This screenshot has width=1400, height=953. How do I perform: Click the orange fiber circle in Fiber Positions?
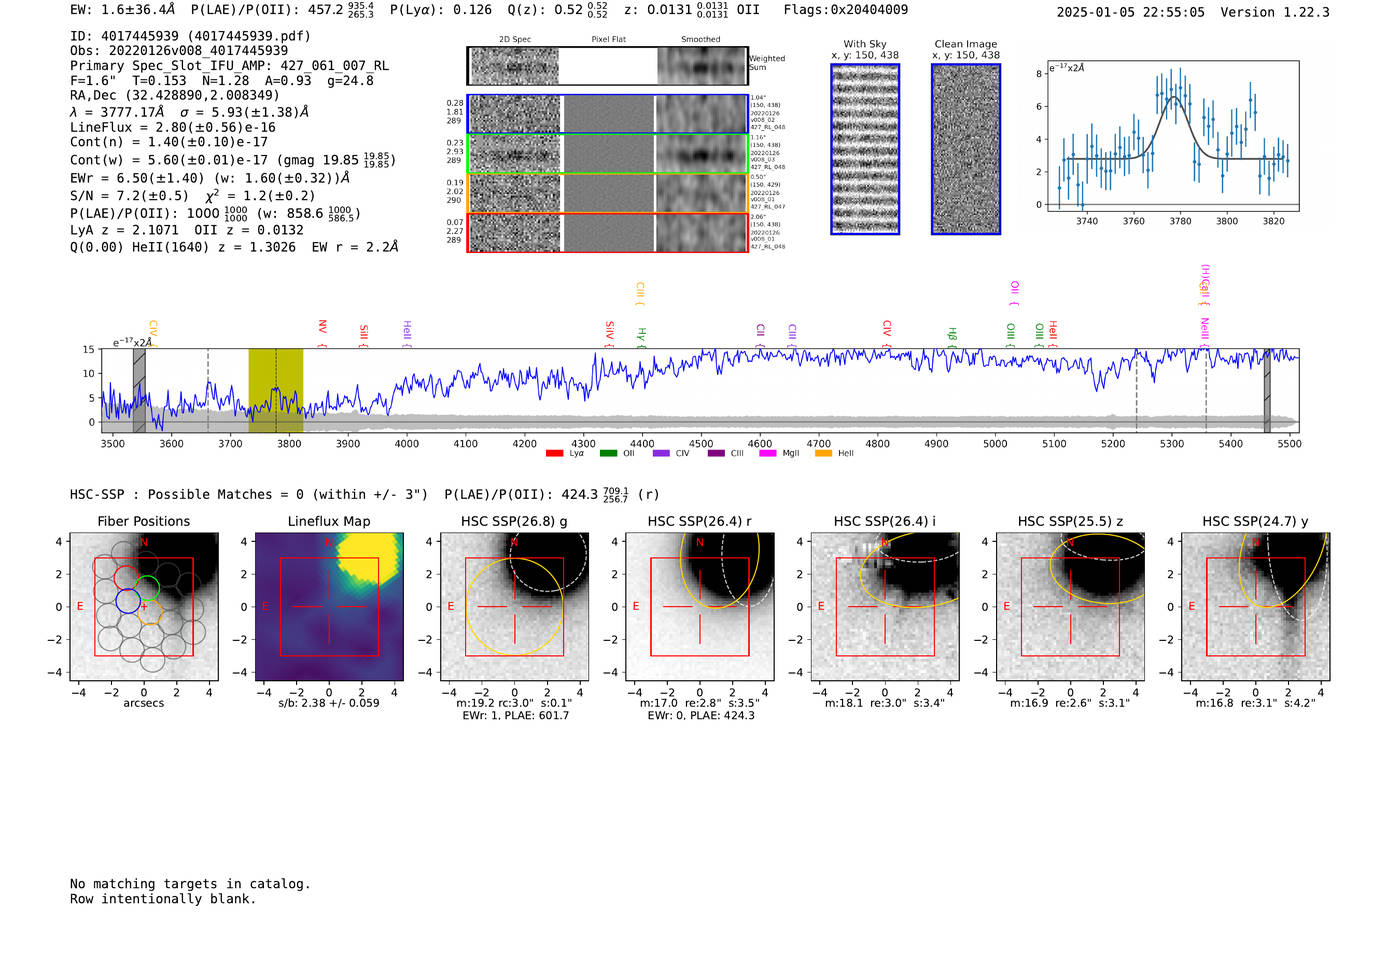tap(150, 613)
